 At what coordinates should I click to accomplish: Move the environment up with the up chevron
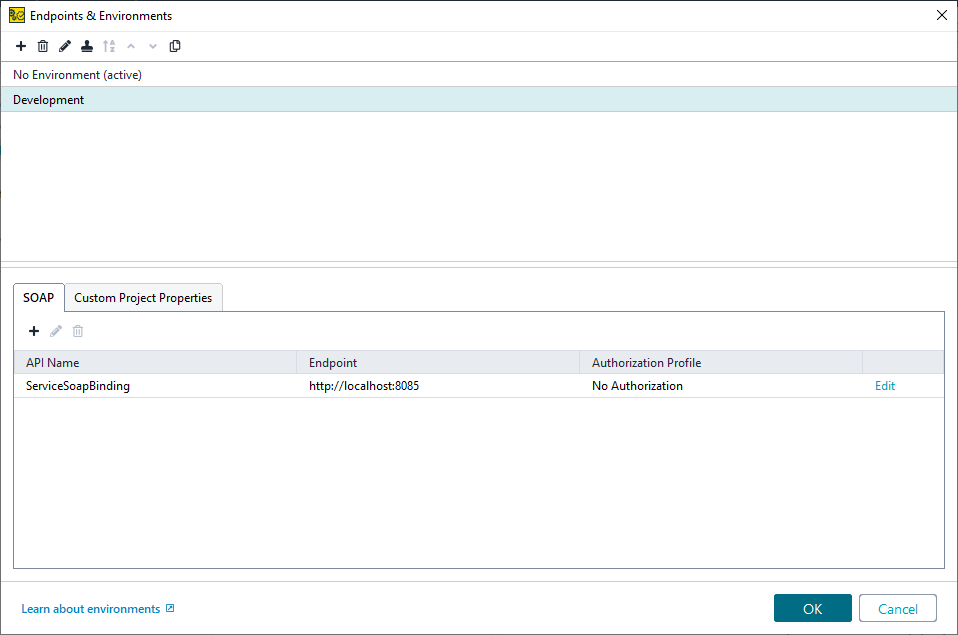131,46
